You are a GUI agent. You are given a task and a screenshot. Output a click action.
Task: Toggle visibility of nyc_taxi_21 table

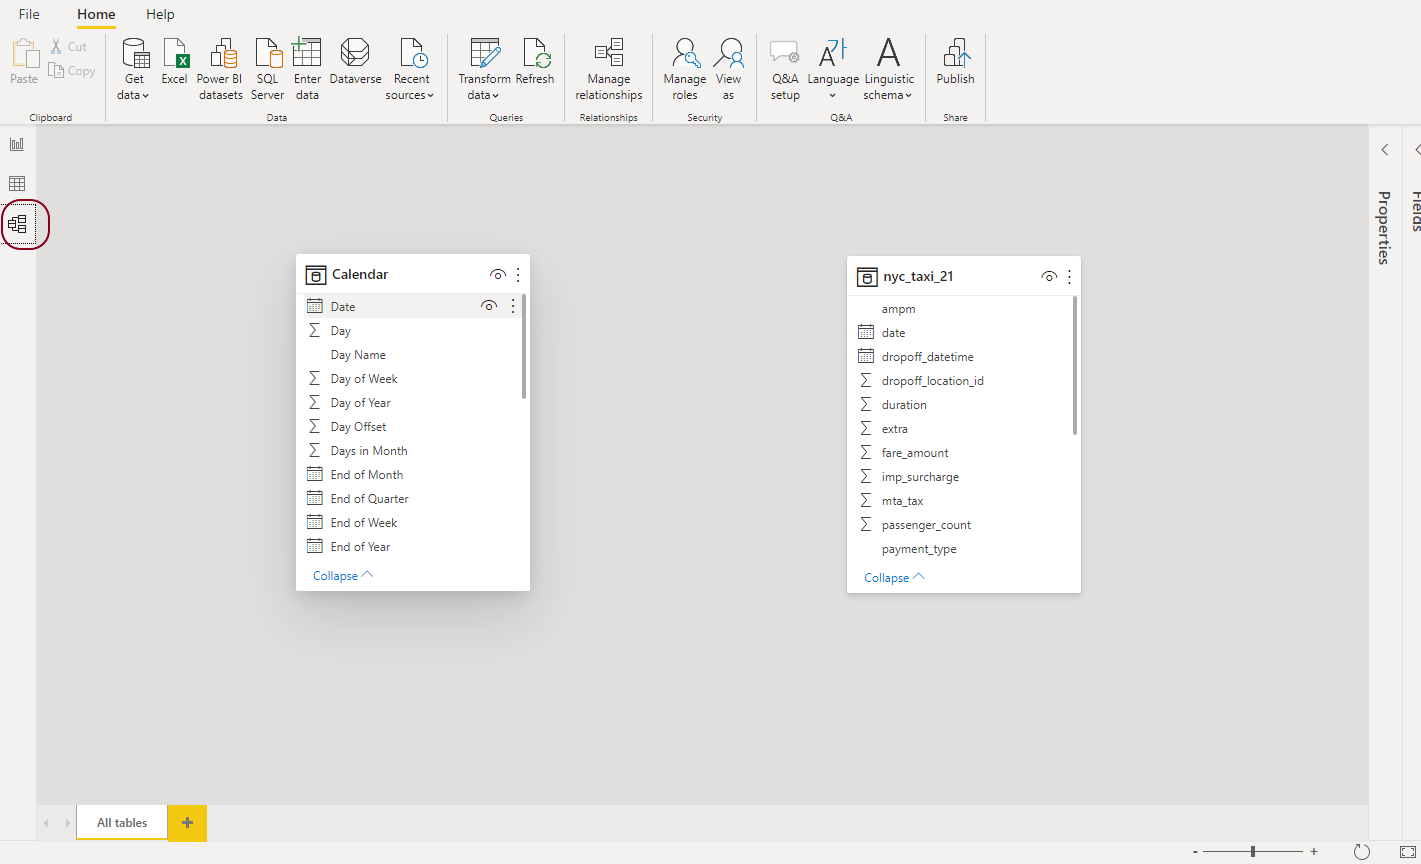pos(1048,277)
